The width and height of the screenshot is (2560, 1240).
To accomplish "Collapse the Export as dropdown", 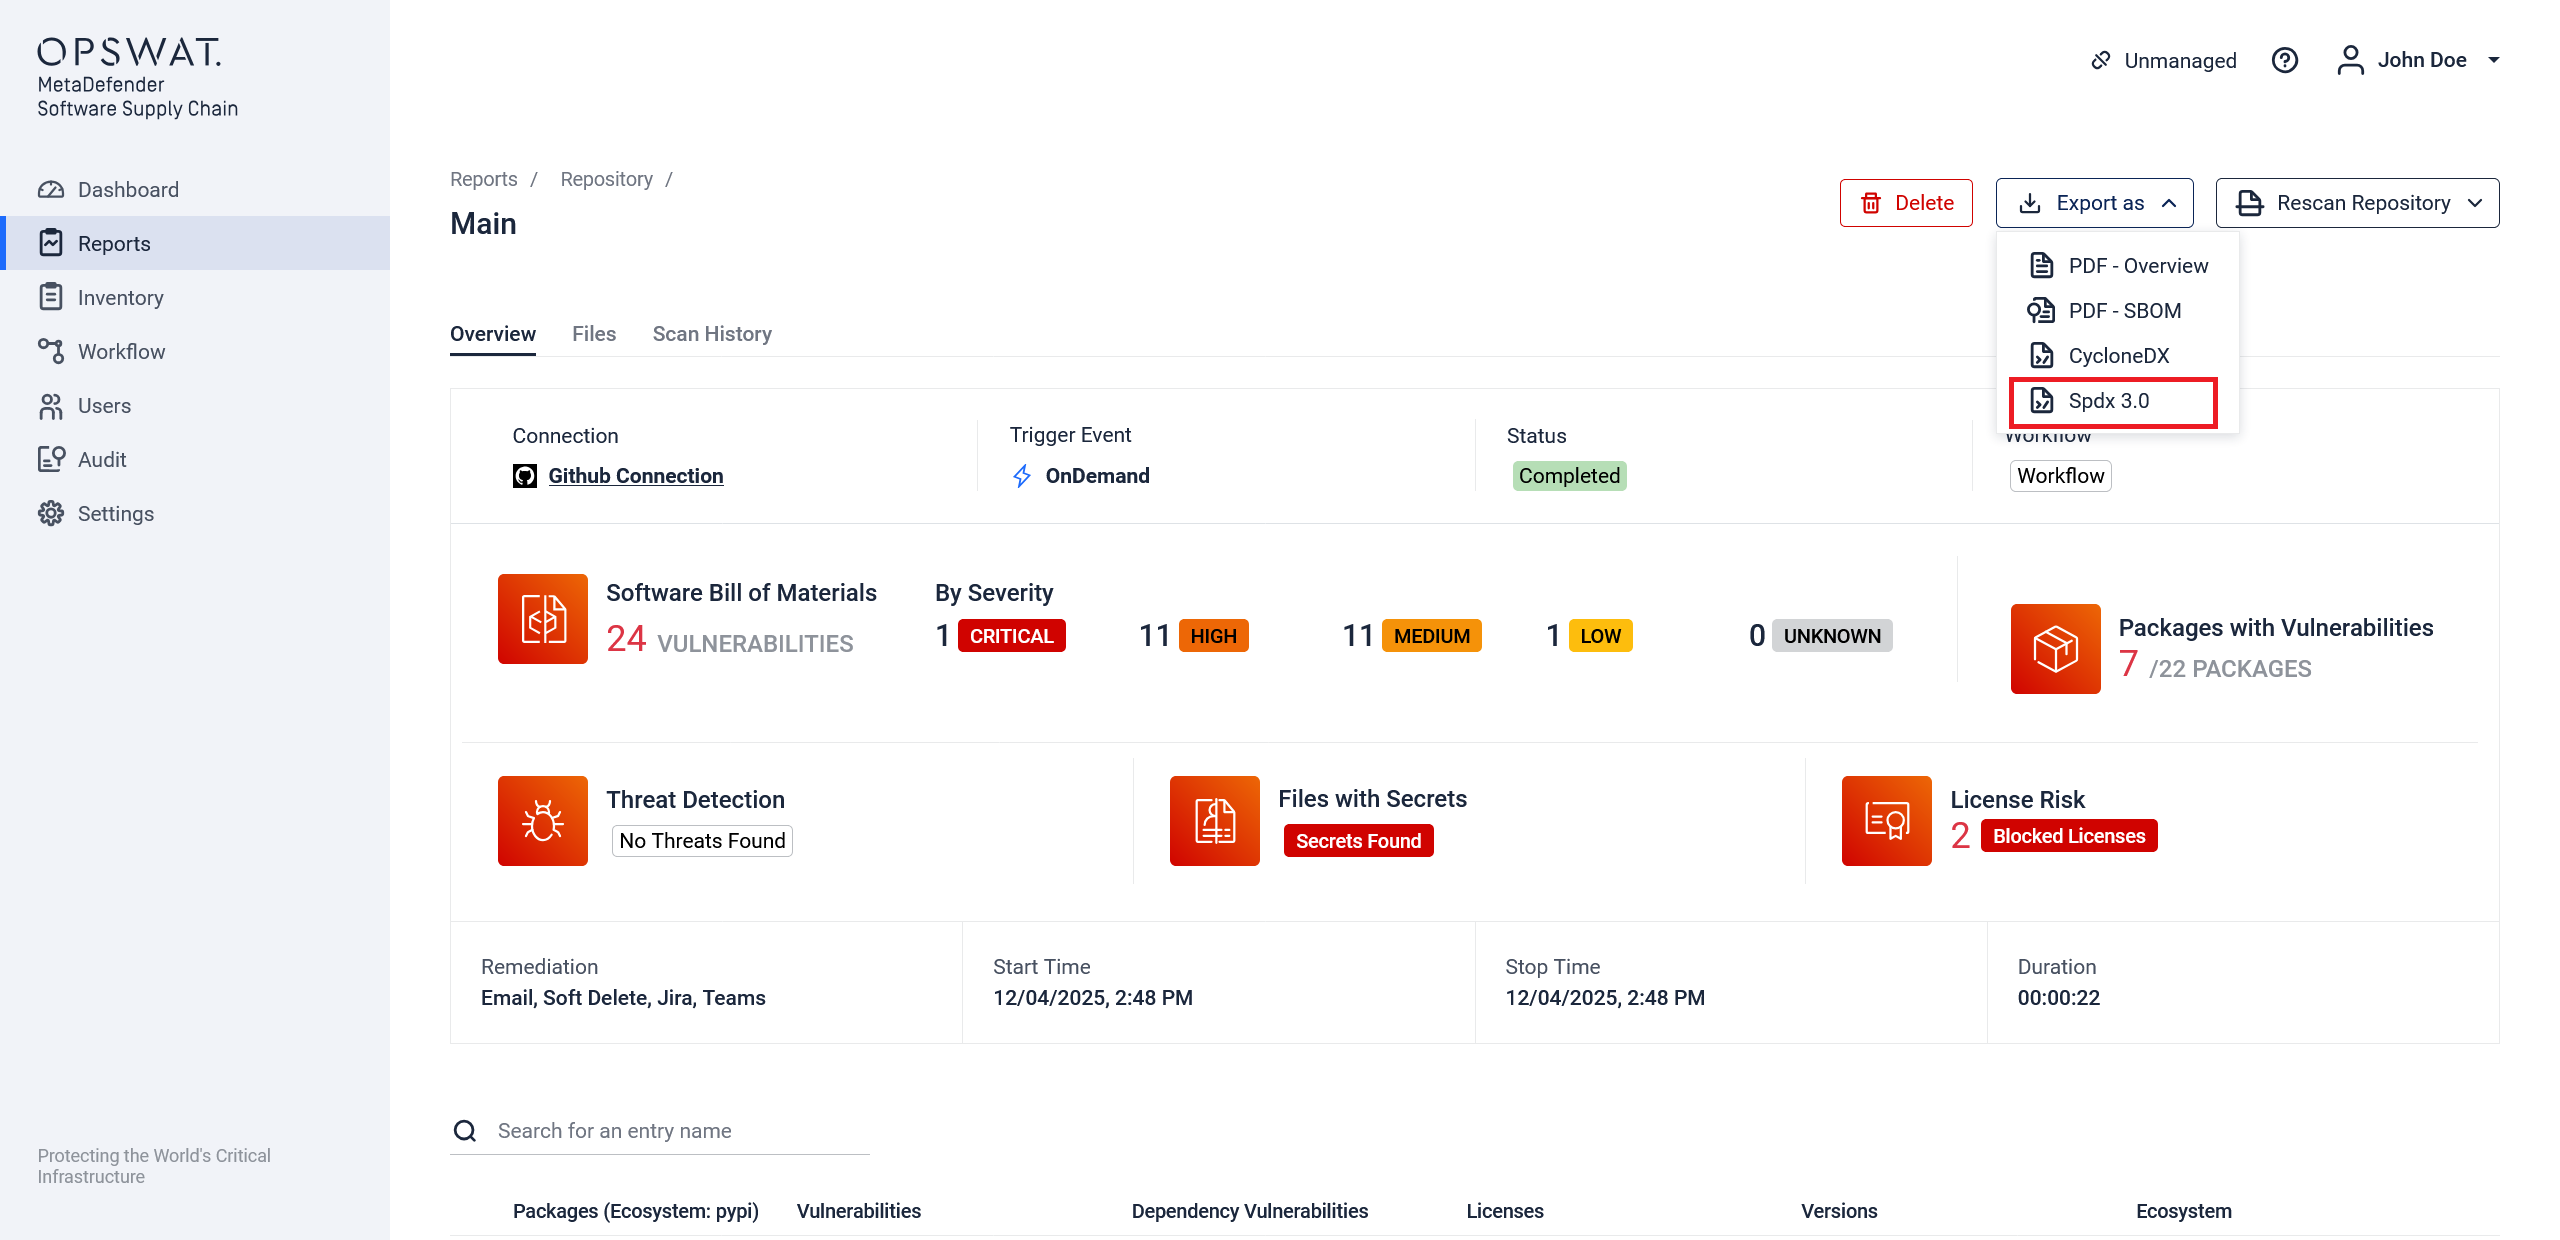I will click(x=2095, y=203).
